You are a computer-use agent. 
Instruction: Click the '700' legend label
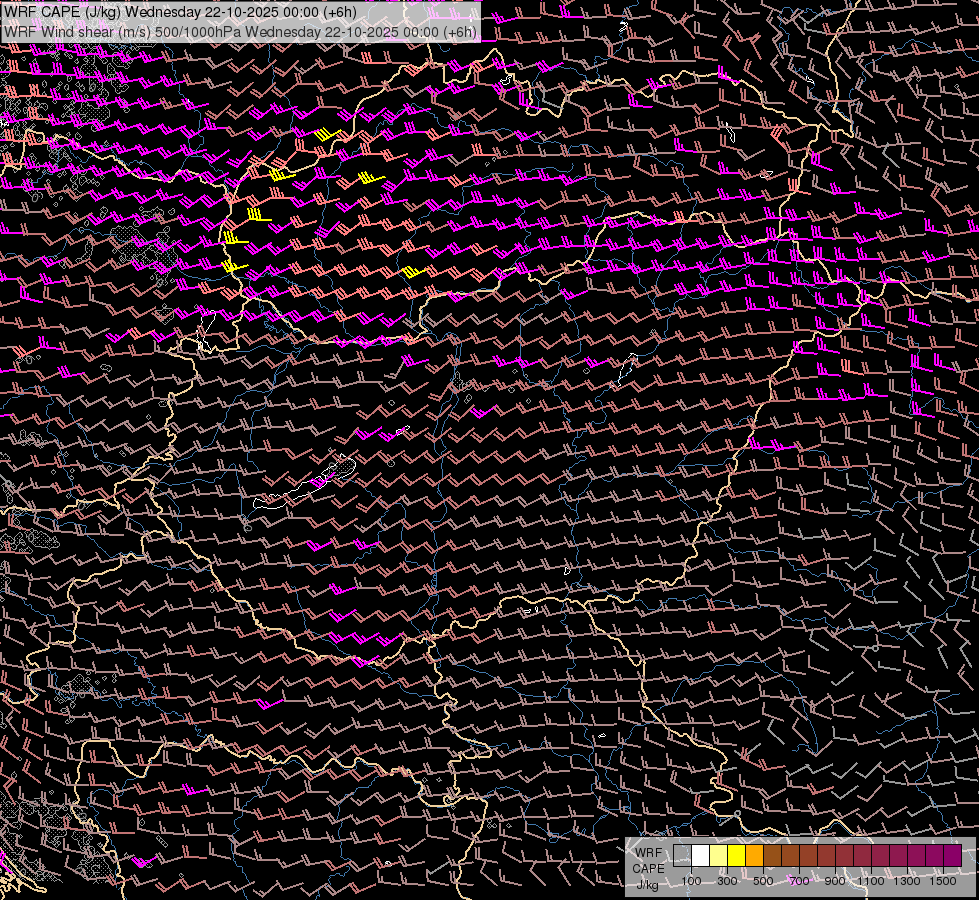[x=799, y=881]
